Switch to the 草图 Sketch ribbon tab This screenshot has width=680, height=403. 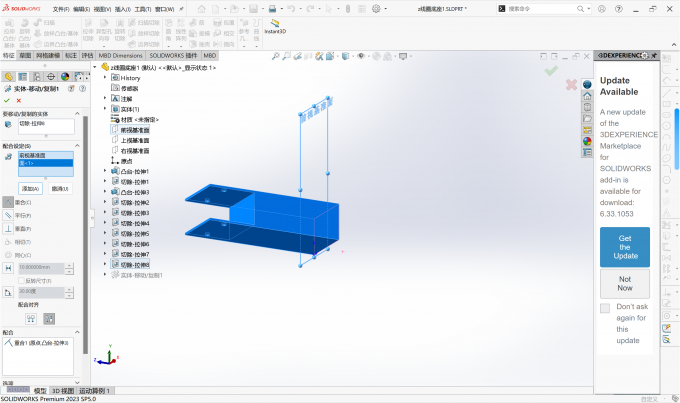tap(25, 56)
